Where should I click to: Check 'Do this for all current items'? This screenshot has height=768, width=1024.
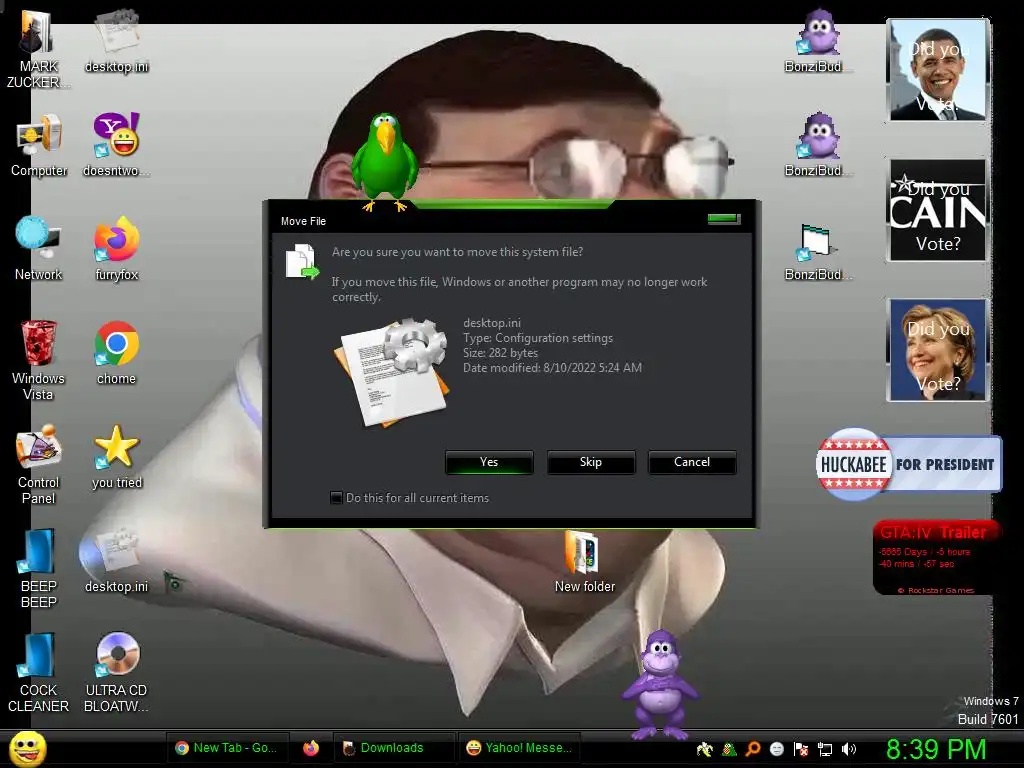point(336,498)
